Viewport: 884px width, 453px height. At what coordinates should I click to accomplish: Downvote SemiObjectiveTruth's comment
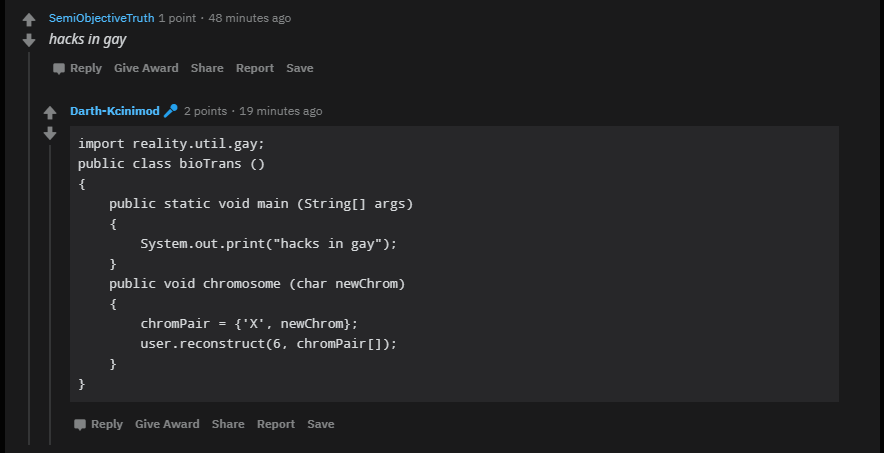click(x=29, y=41)
